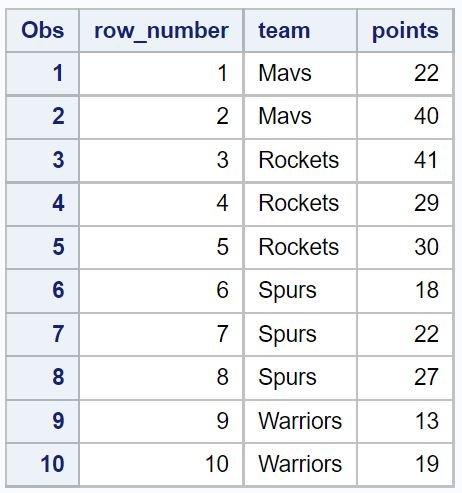Click Spurs cell in observation 7
This screenshot has width=462, height=493.
click(301, 334)
